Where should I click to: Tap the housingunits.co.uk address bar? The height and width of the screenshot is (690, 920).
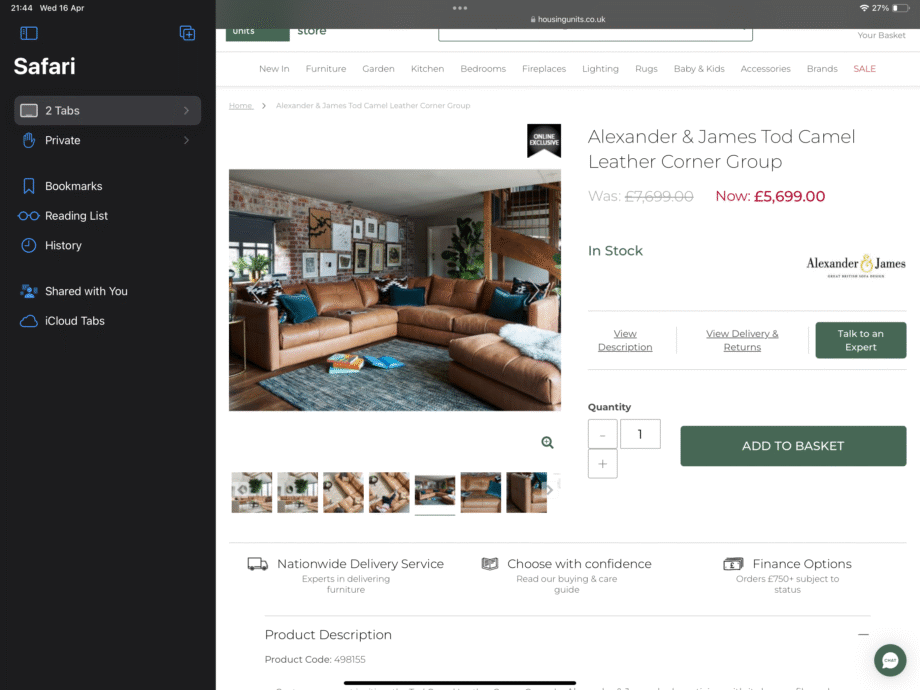coord(568,19)
